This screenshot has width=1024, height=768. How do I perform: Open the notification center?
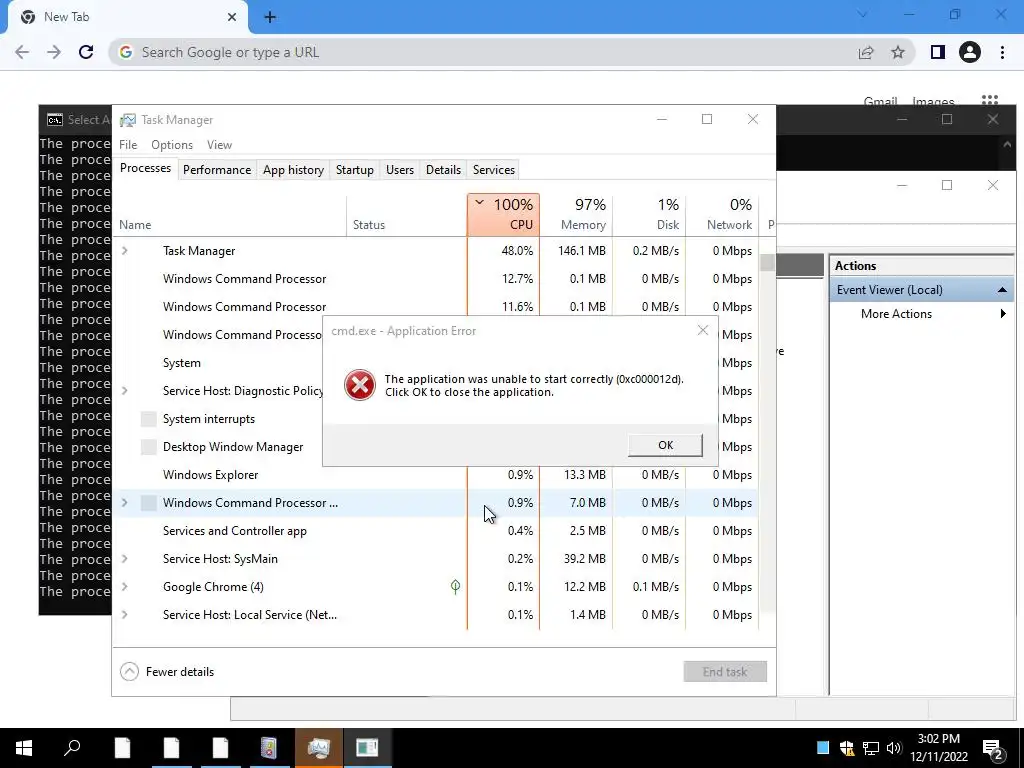point(993,749)
